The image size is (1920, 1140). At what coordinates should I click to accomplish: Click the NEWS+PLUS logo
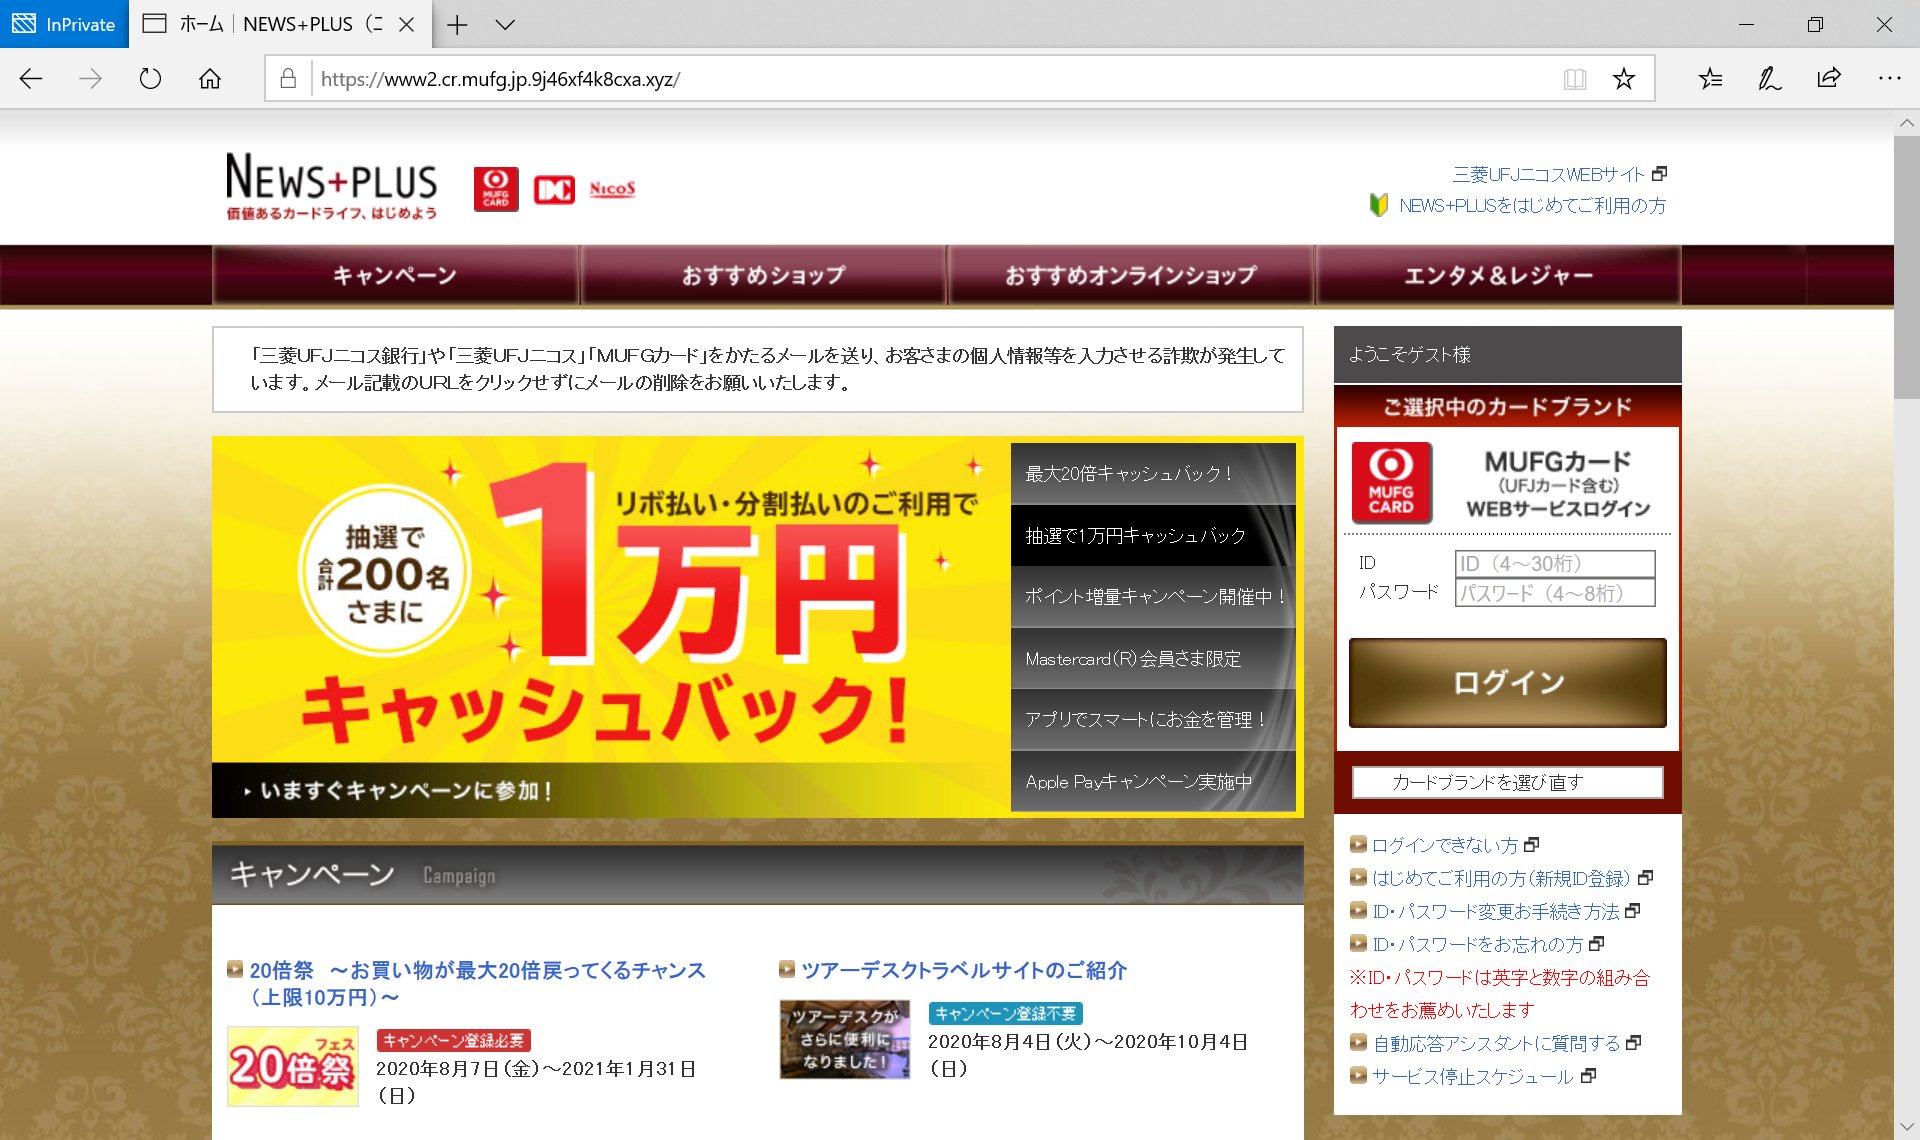tap(331, 186)
